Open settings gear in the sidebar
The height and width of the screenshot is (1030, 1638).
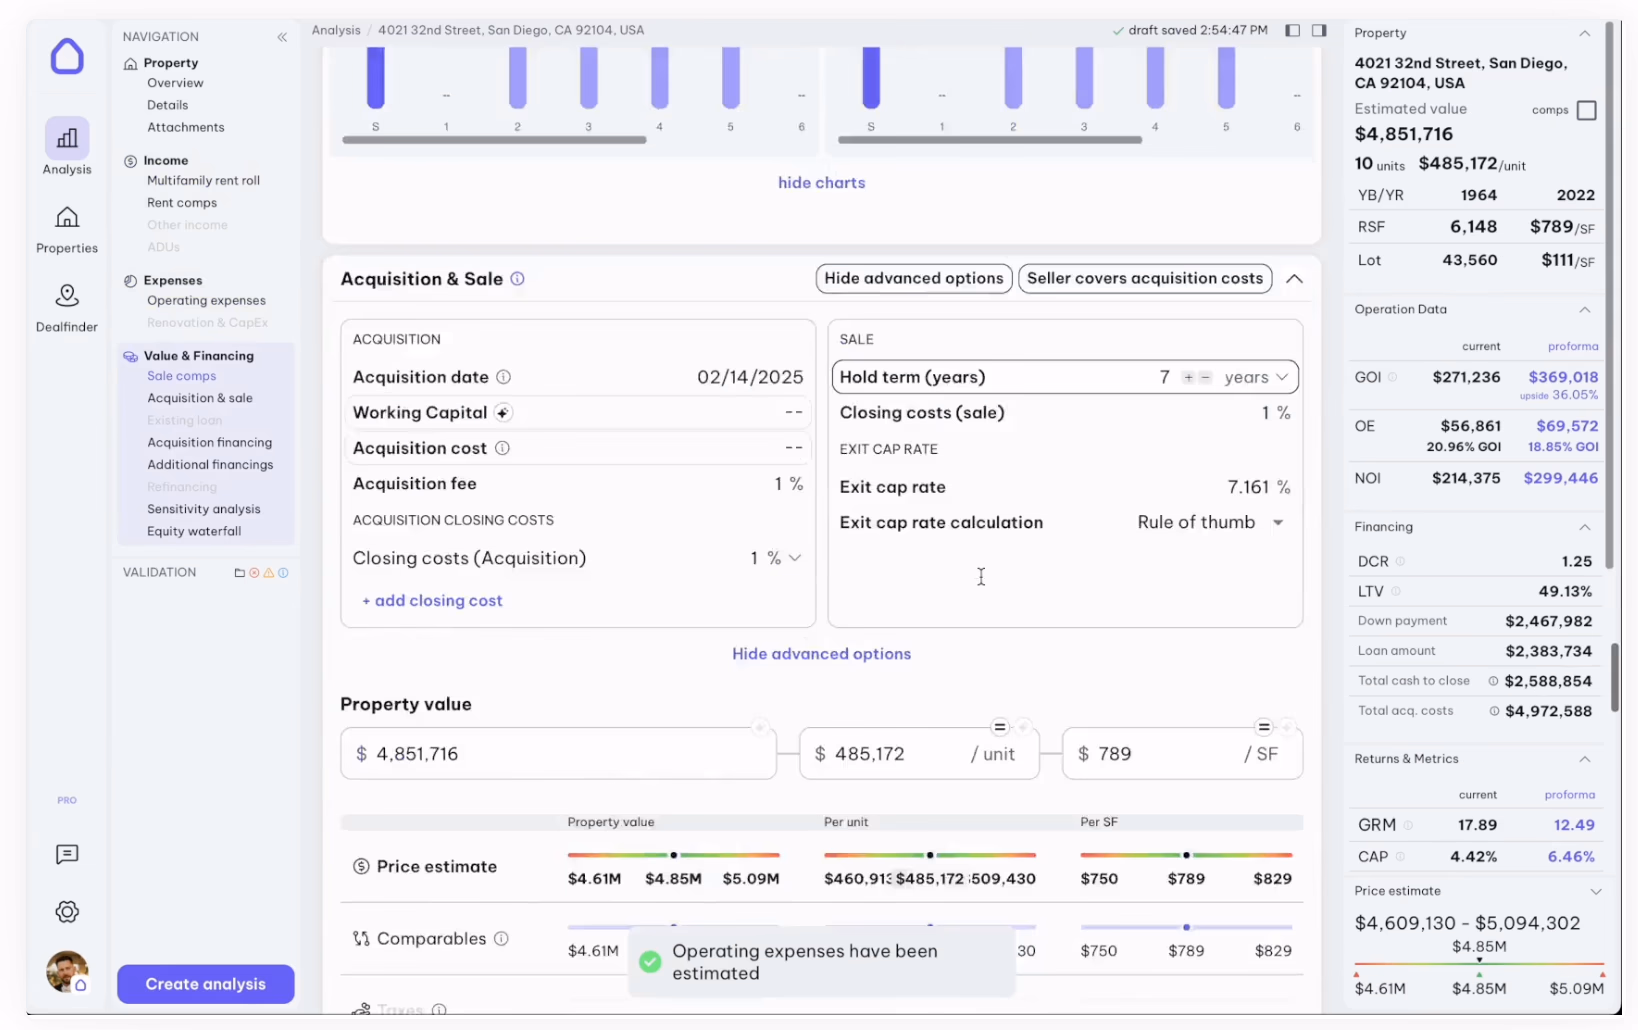point(67,912)
